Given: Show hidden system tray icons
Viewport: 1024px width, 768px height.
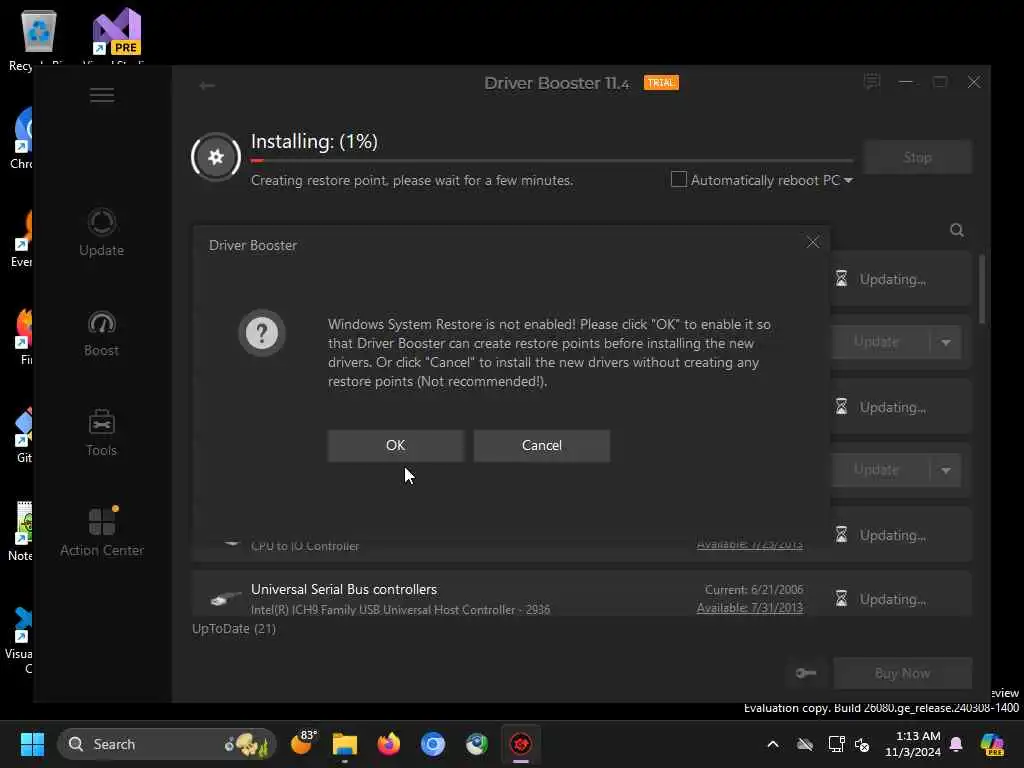Looking at the screenshot, I should [x=773, y=744].
